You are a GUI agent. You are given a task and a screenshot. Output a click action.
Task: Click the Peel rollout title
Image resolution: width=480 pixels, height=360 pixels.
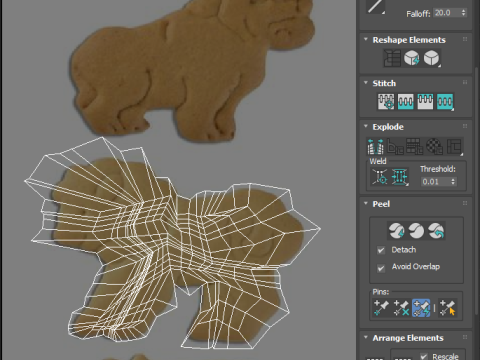click(x=381, y=204)
